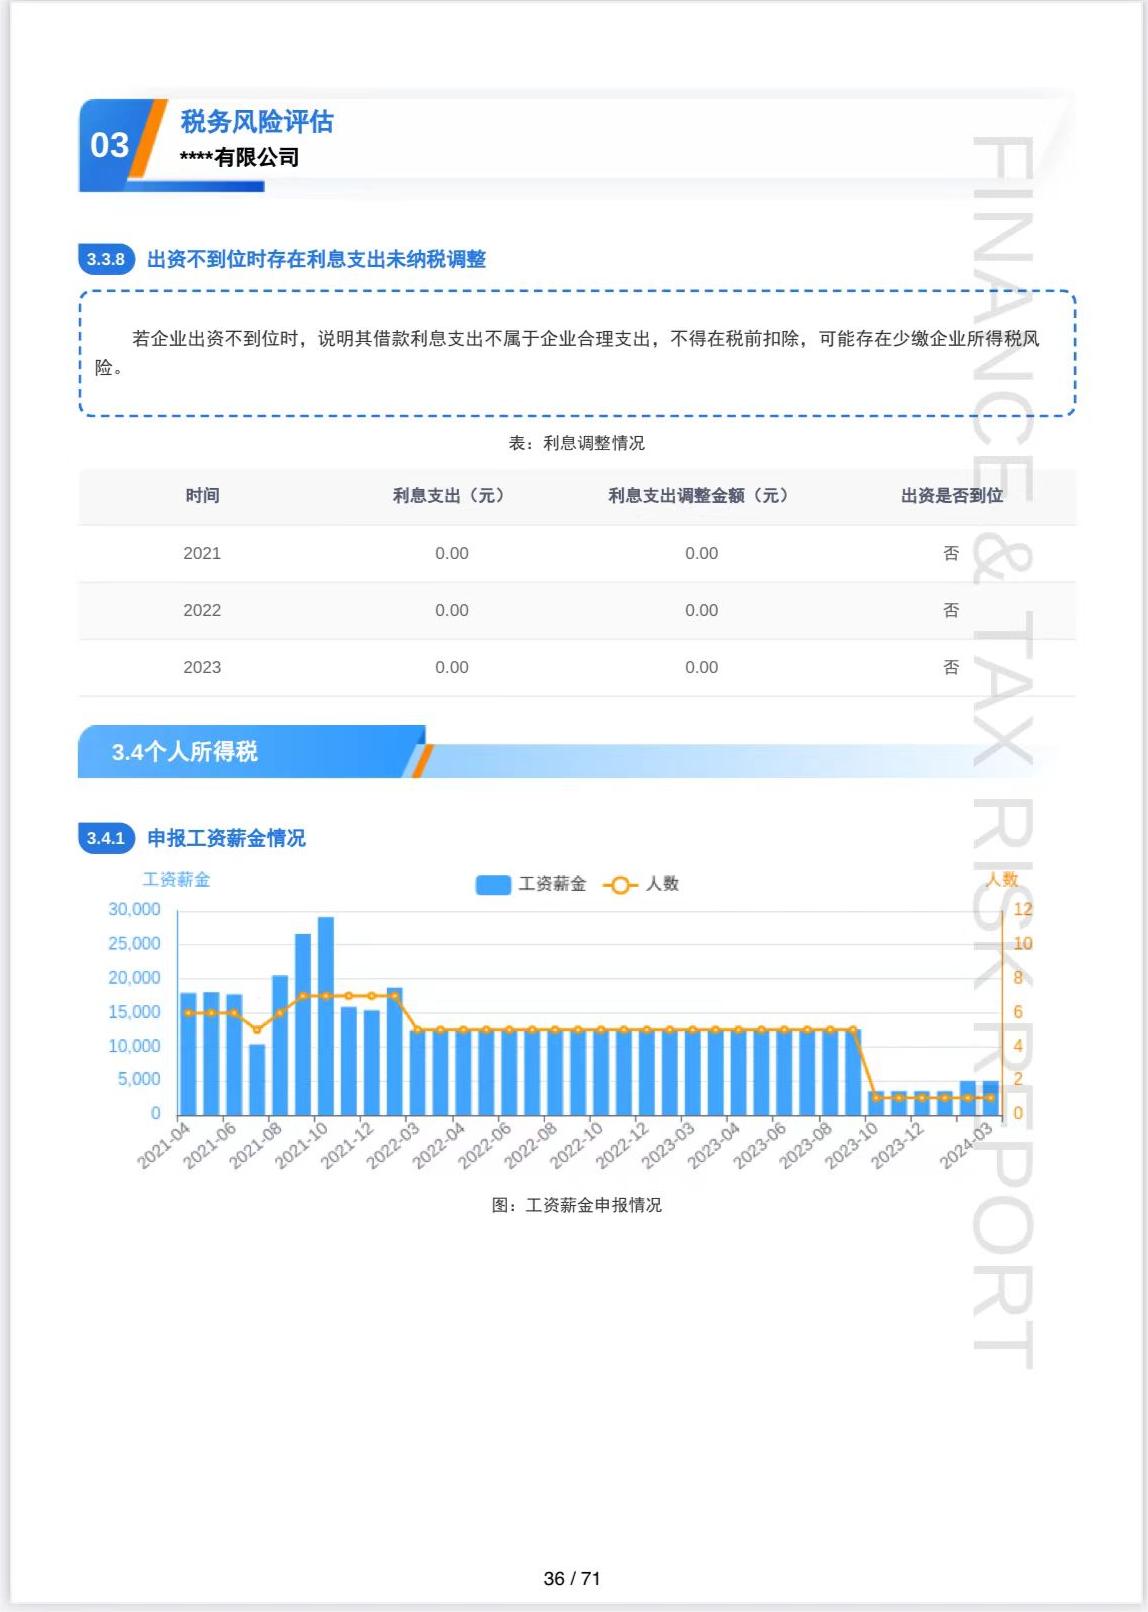Click the blue 工资薪金 legend swatch

pos(493,885)
